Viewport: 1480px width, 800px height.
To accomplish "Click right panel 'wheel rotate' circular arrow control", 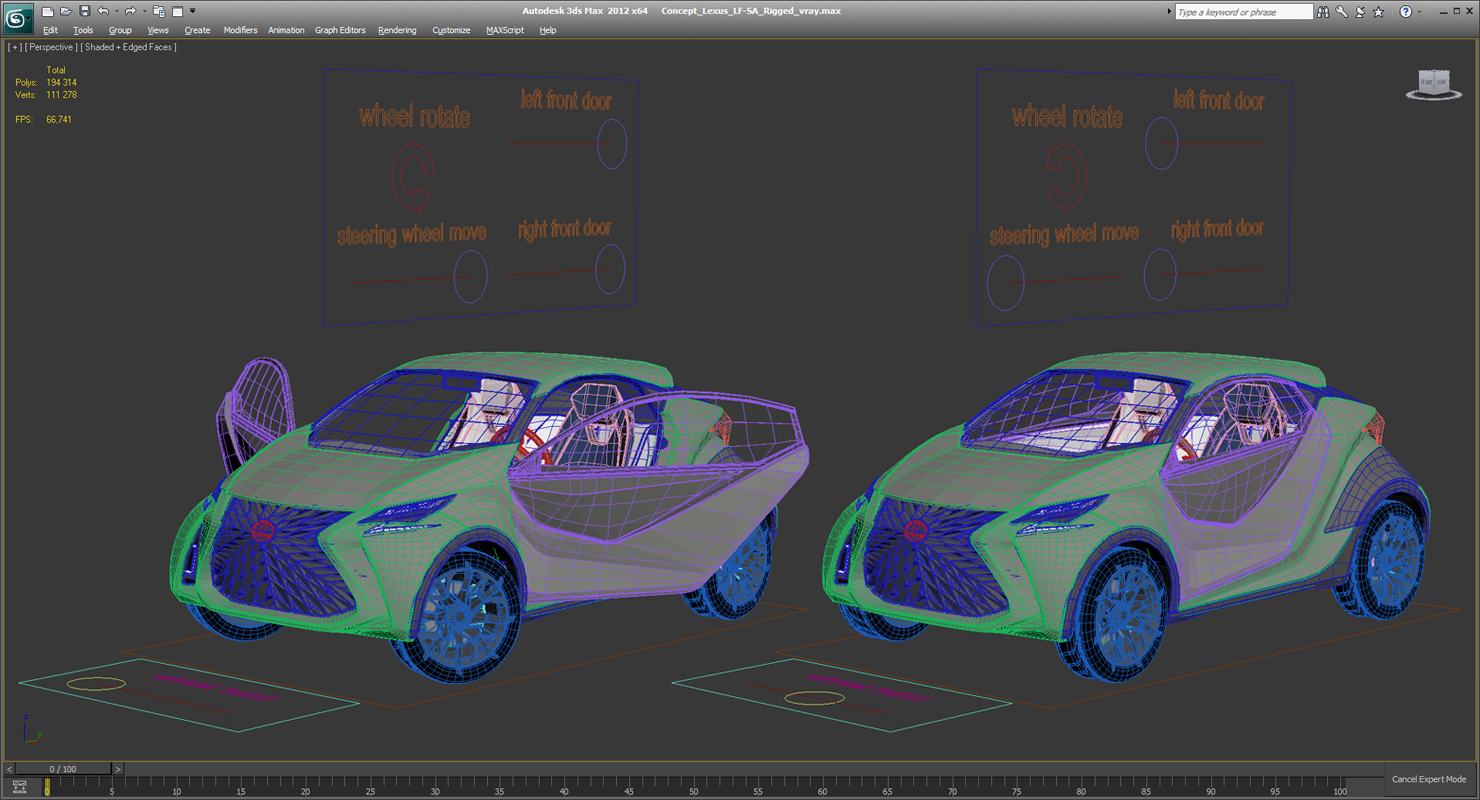I will tap(1065, 175).
